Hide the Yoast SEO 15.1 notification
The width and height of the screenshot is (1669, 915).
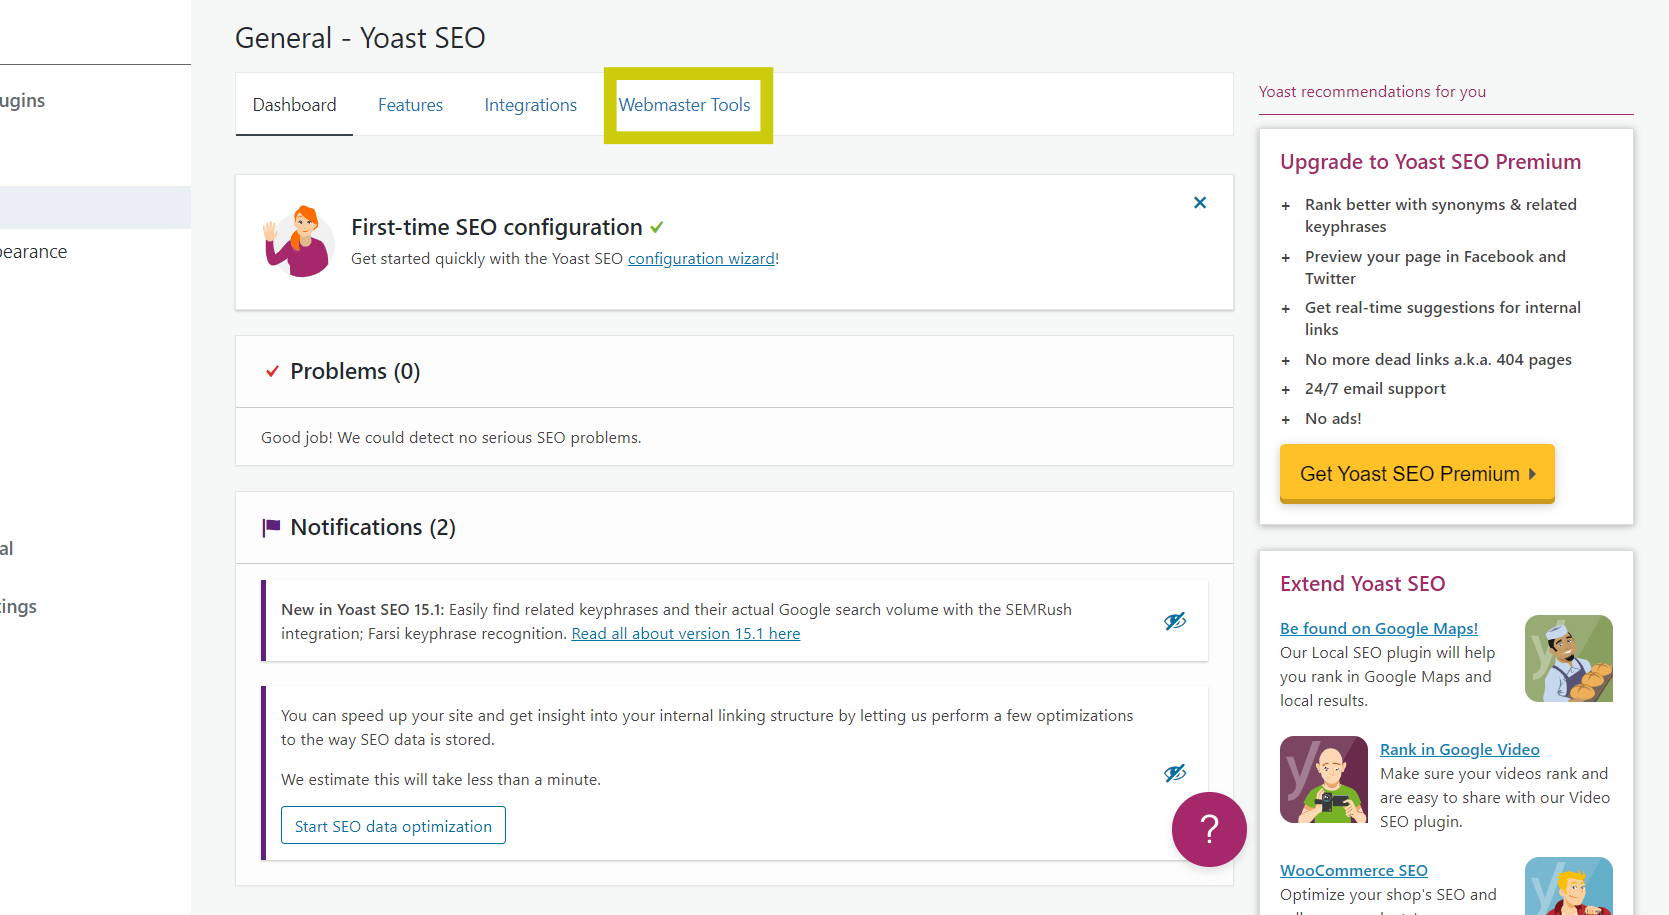[x=1175, y=621]
